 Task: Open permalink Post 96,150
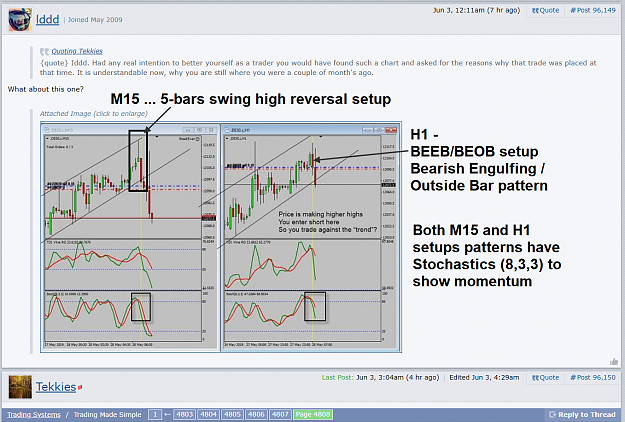(593, 377)
